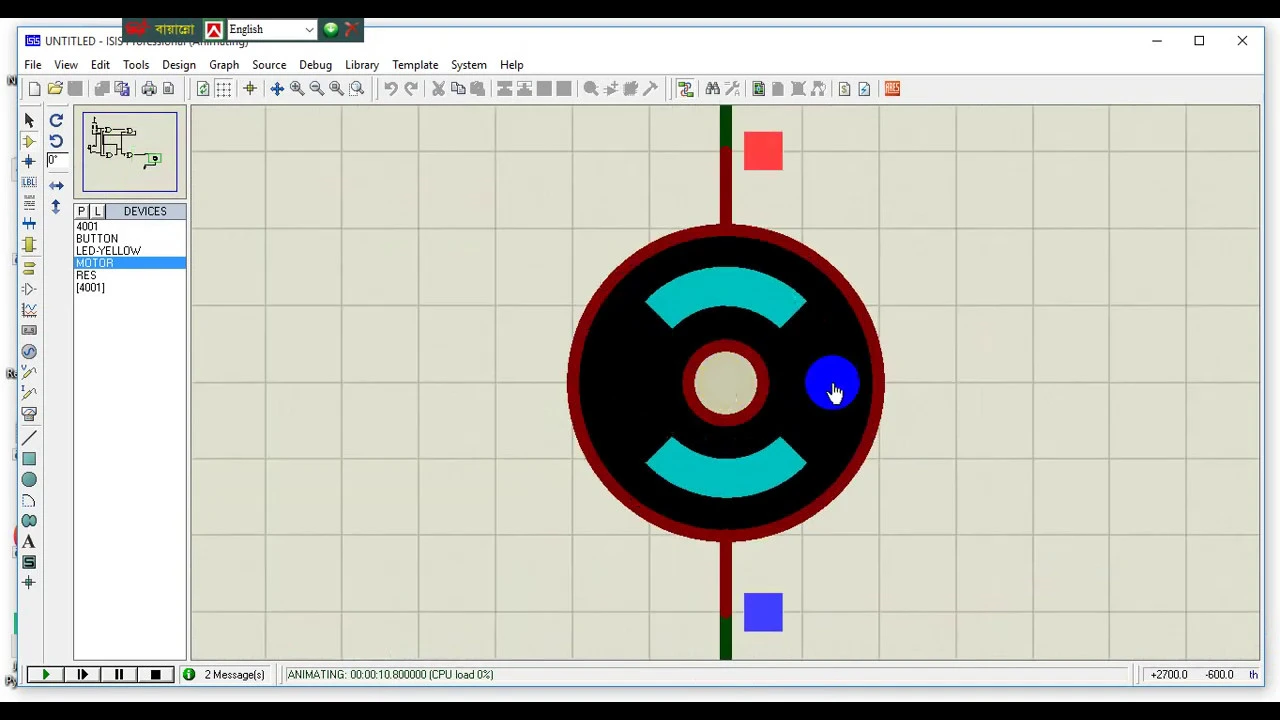The image size is (1280, 720).
Task: Select the Component mode tool
Action: (29, 141)
